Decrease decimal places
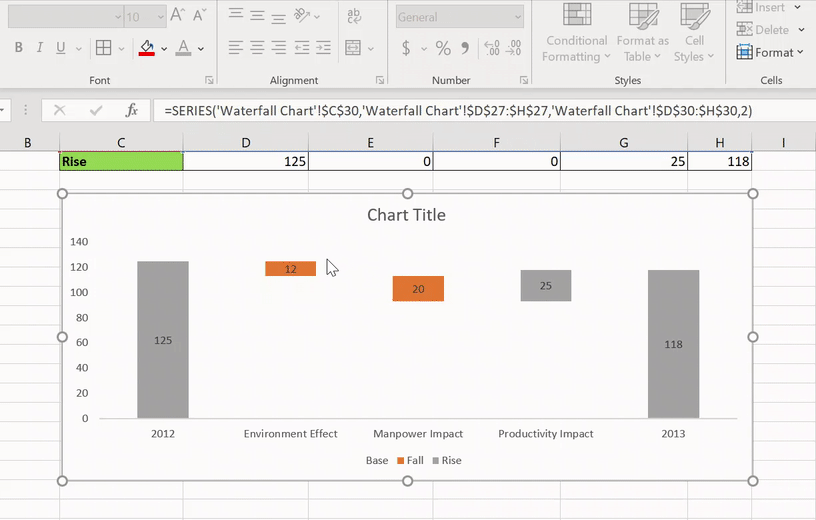The image size is (816, 520). [x=513, y=48]
